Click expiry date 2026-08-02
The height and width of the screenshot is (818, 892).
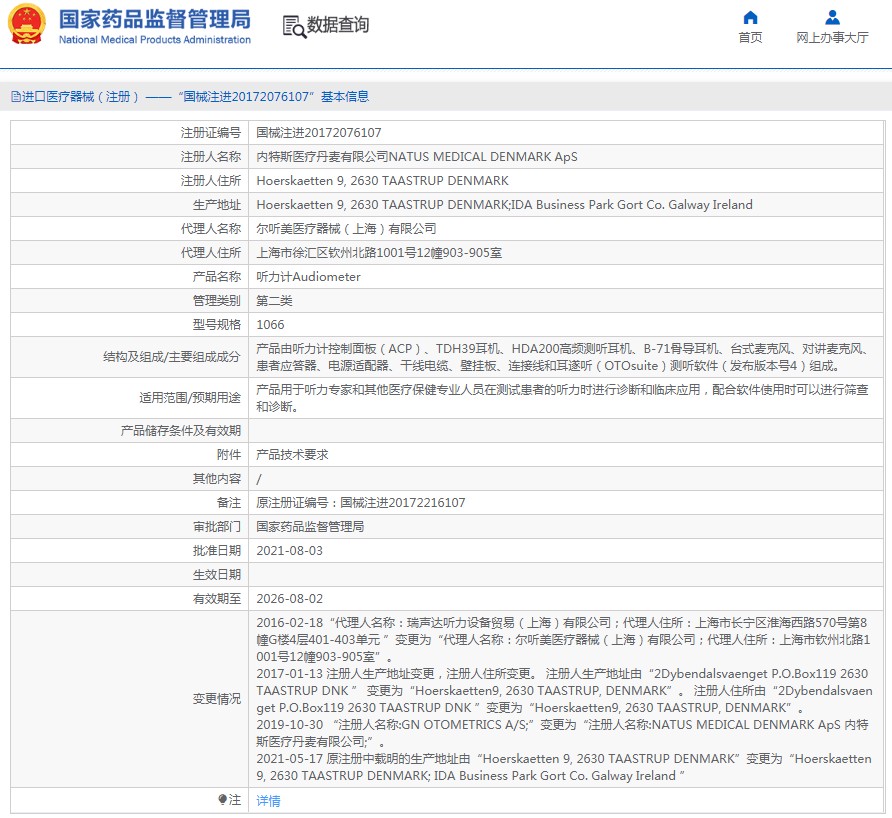[x=290, y=598]
